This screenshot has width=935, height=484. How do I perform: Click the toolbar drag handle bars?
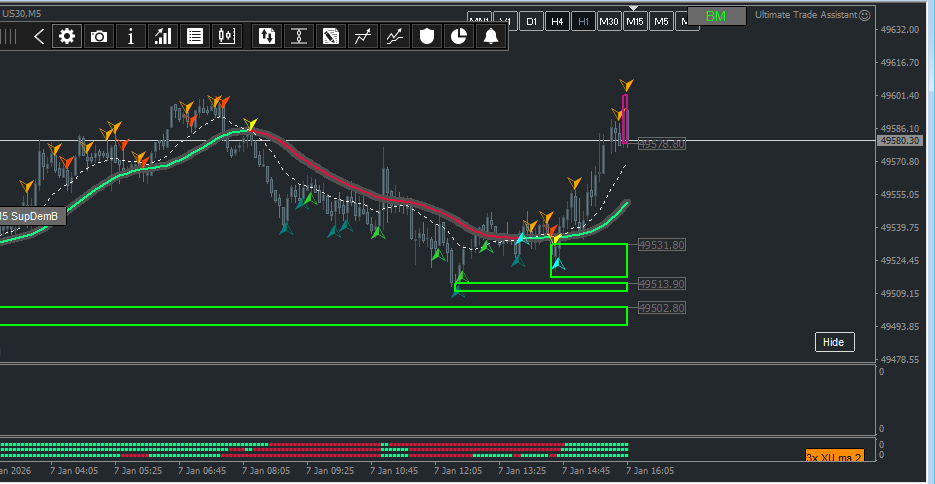pyautogui.click(x=8, y=37)
